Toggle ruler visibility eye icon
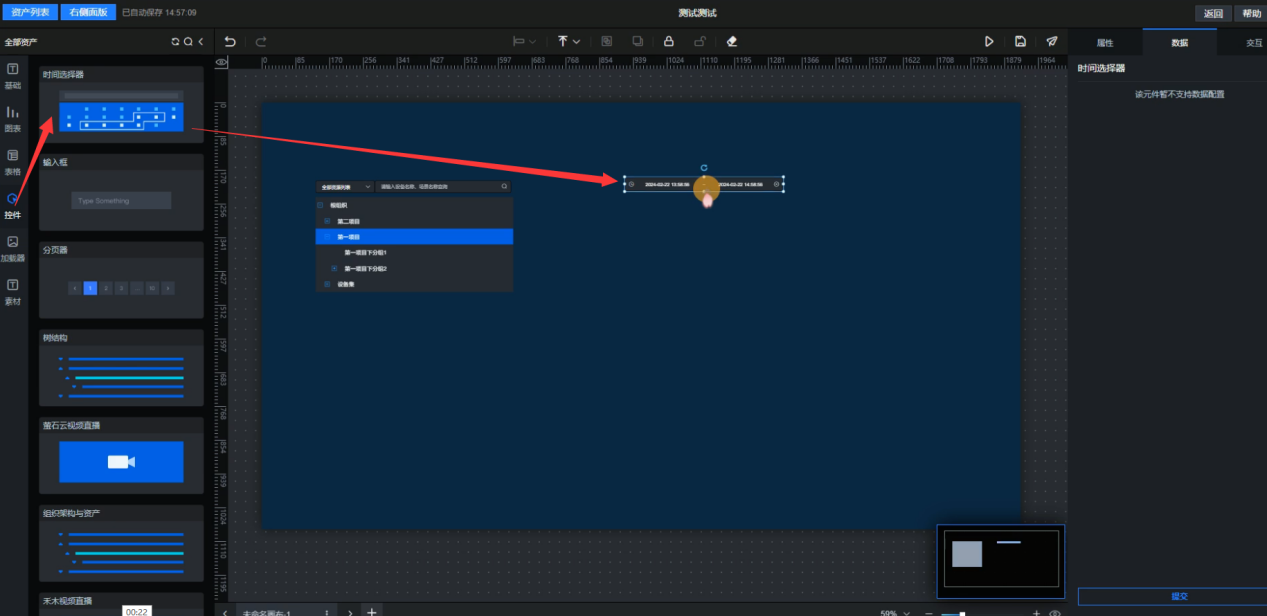The height and width of the screenshot is (616, 1267). [221, 61]
